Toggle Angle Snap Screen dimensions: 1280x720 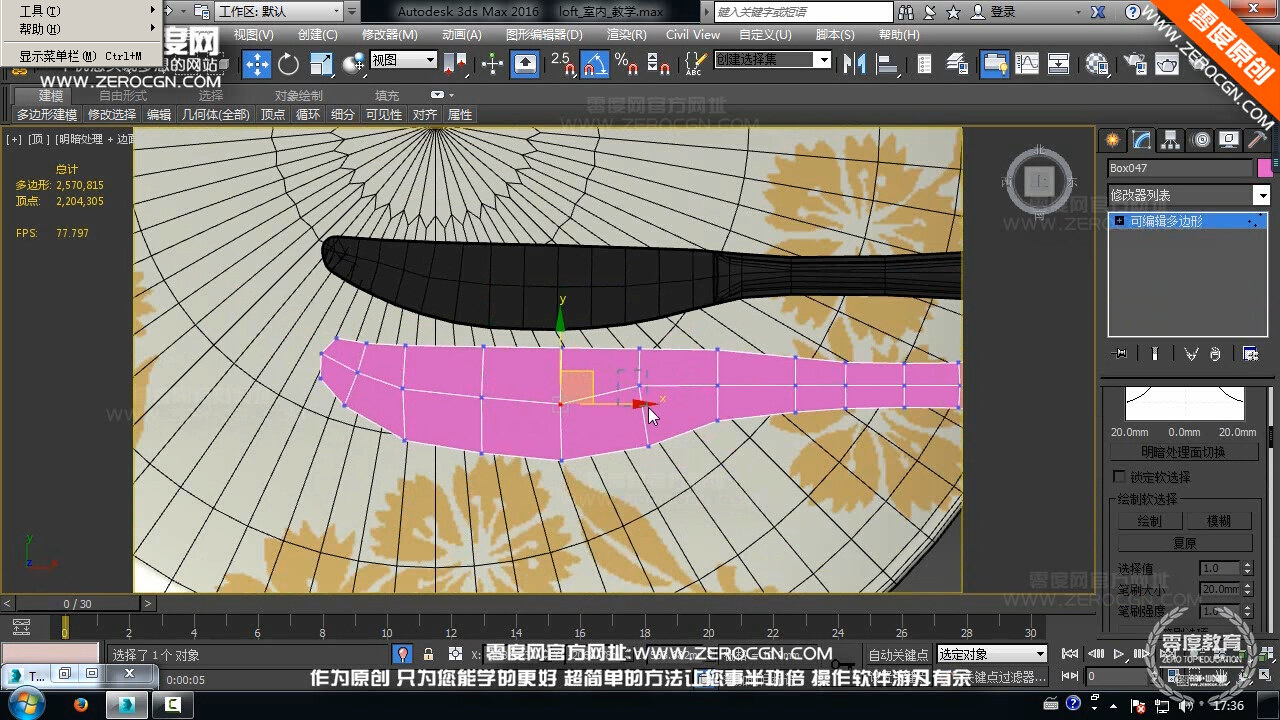(595, 64)
